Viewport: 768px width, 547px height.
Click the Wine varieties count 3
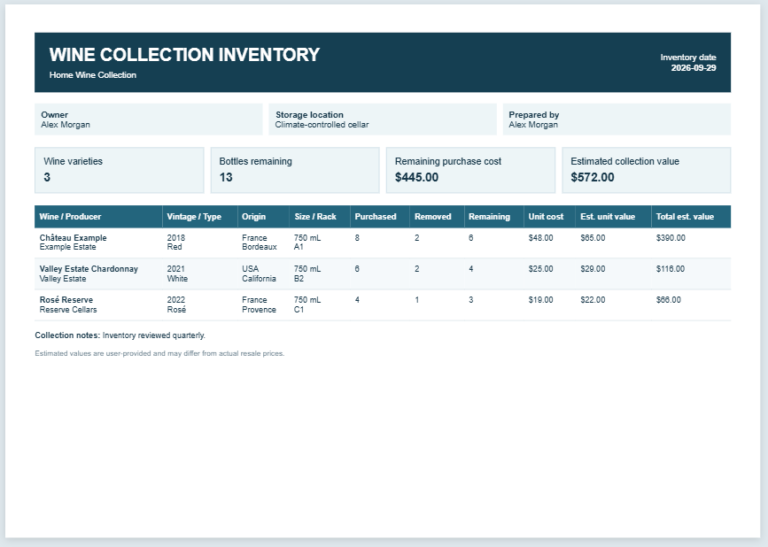tap(47, 177)
